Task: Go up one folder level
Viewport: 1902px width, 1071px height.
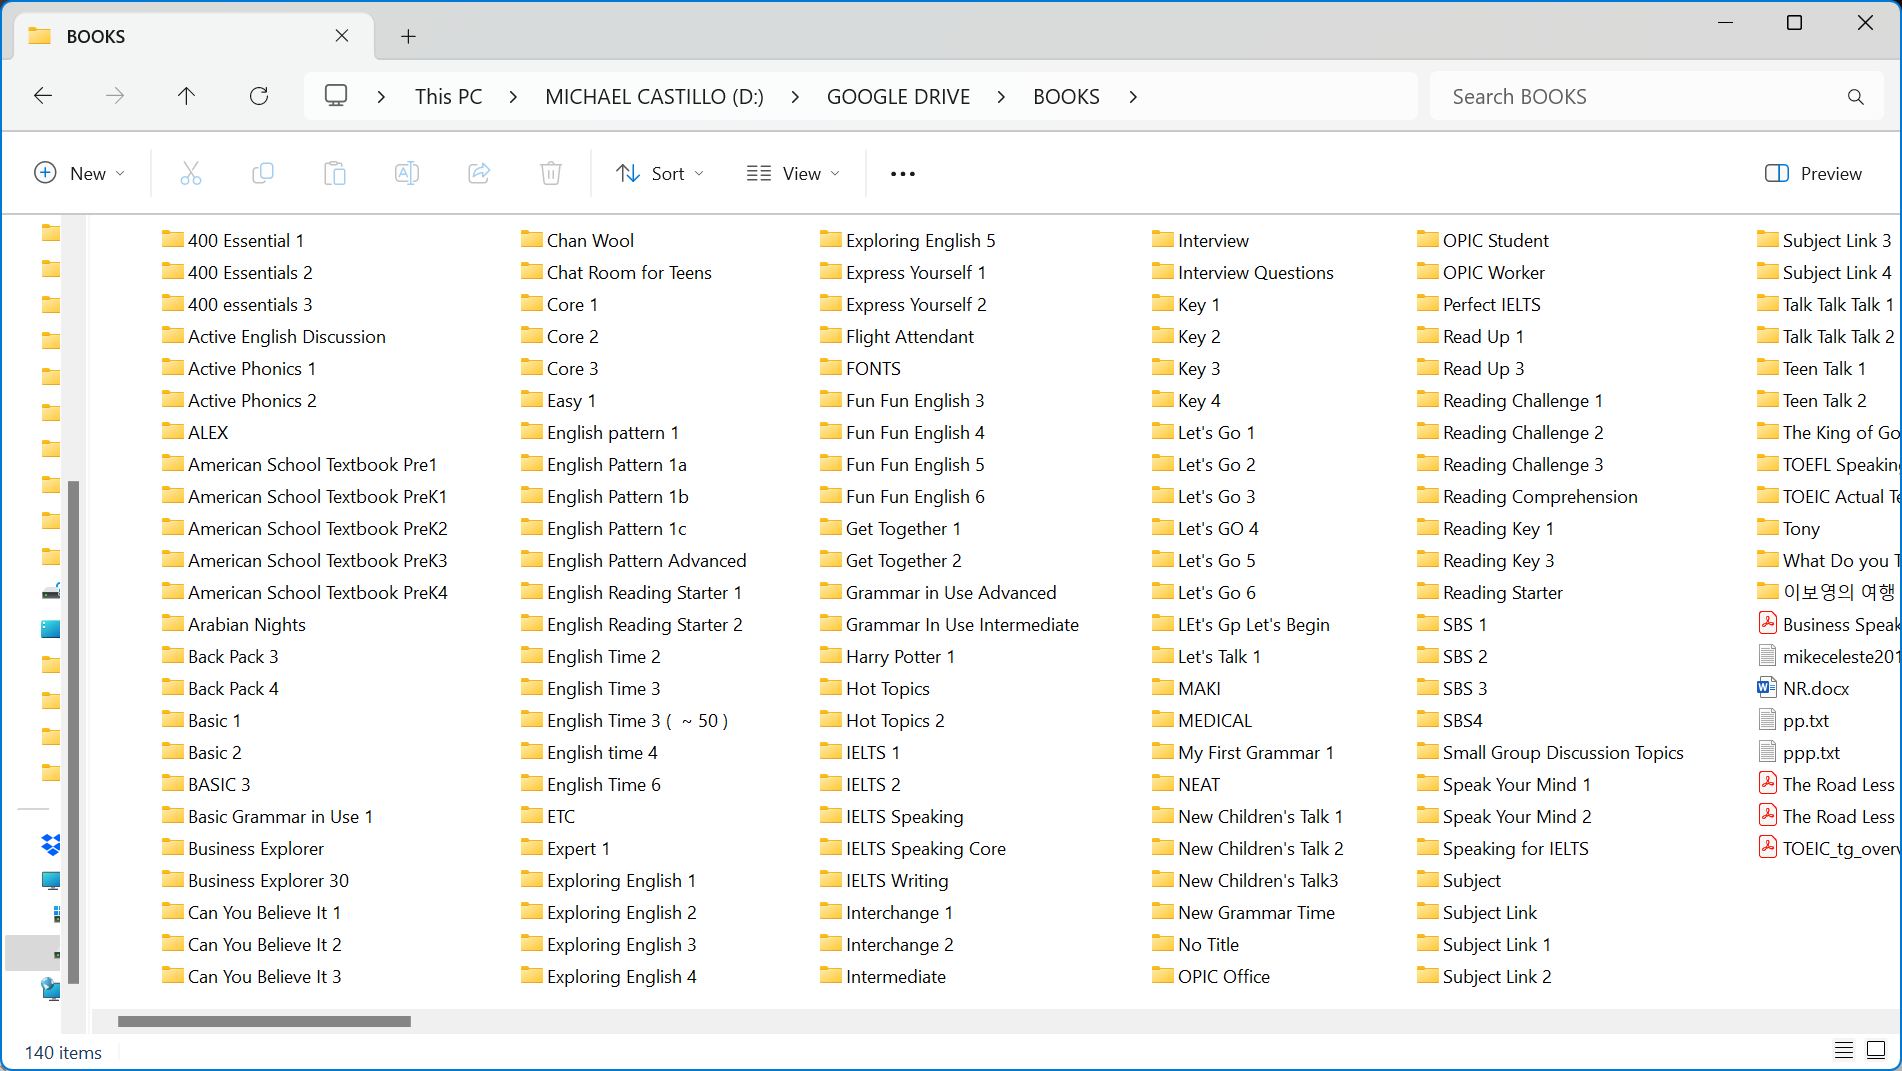Action: tap(186, 96)
